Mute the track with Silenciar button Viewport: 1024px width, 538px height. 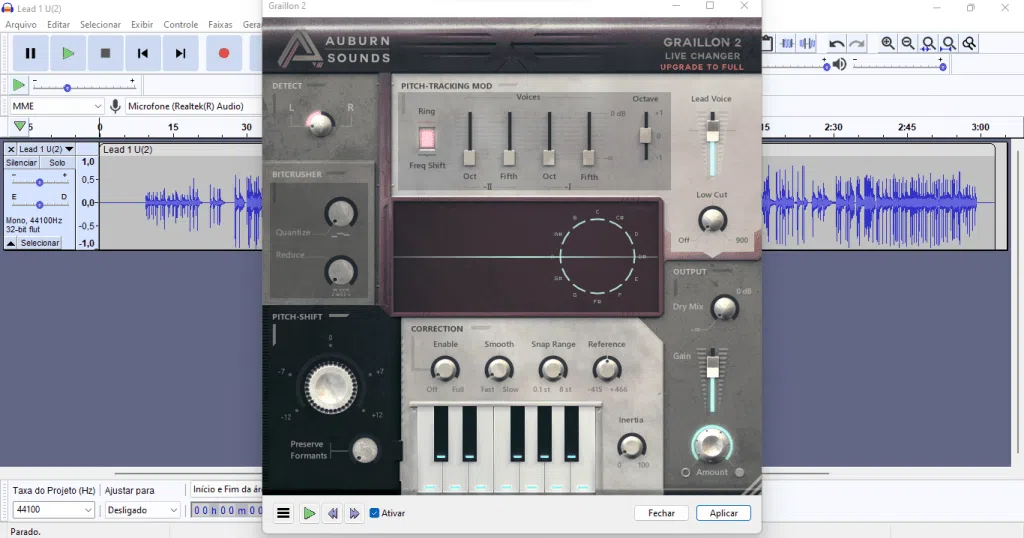(22, 163)
